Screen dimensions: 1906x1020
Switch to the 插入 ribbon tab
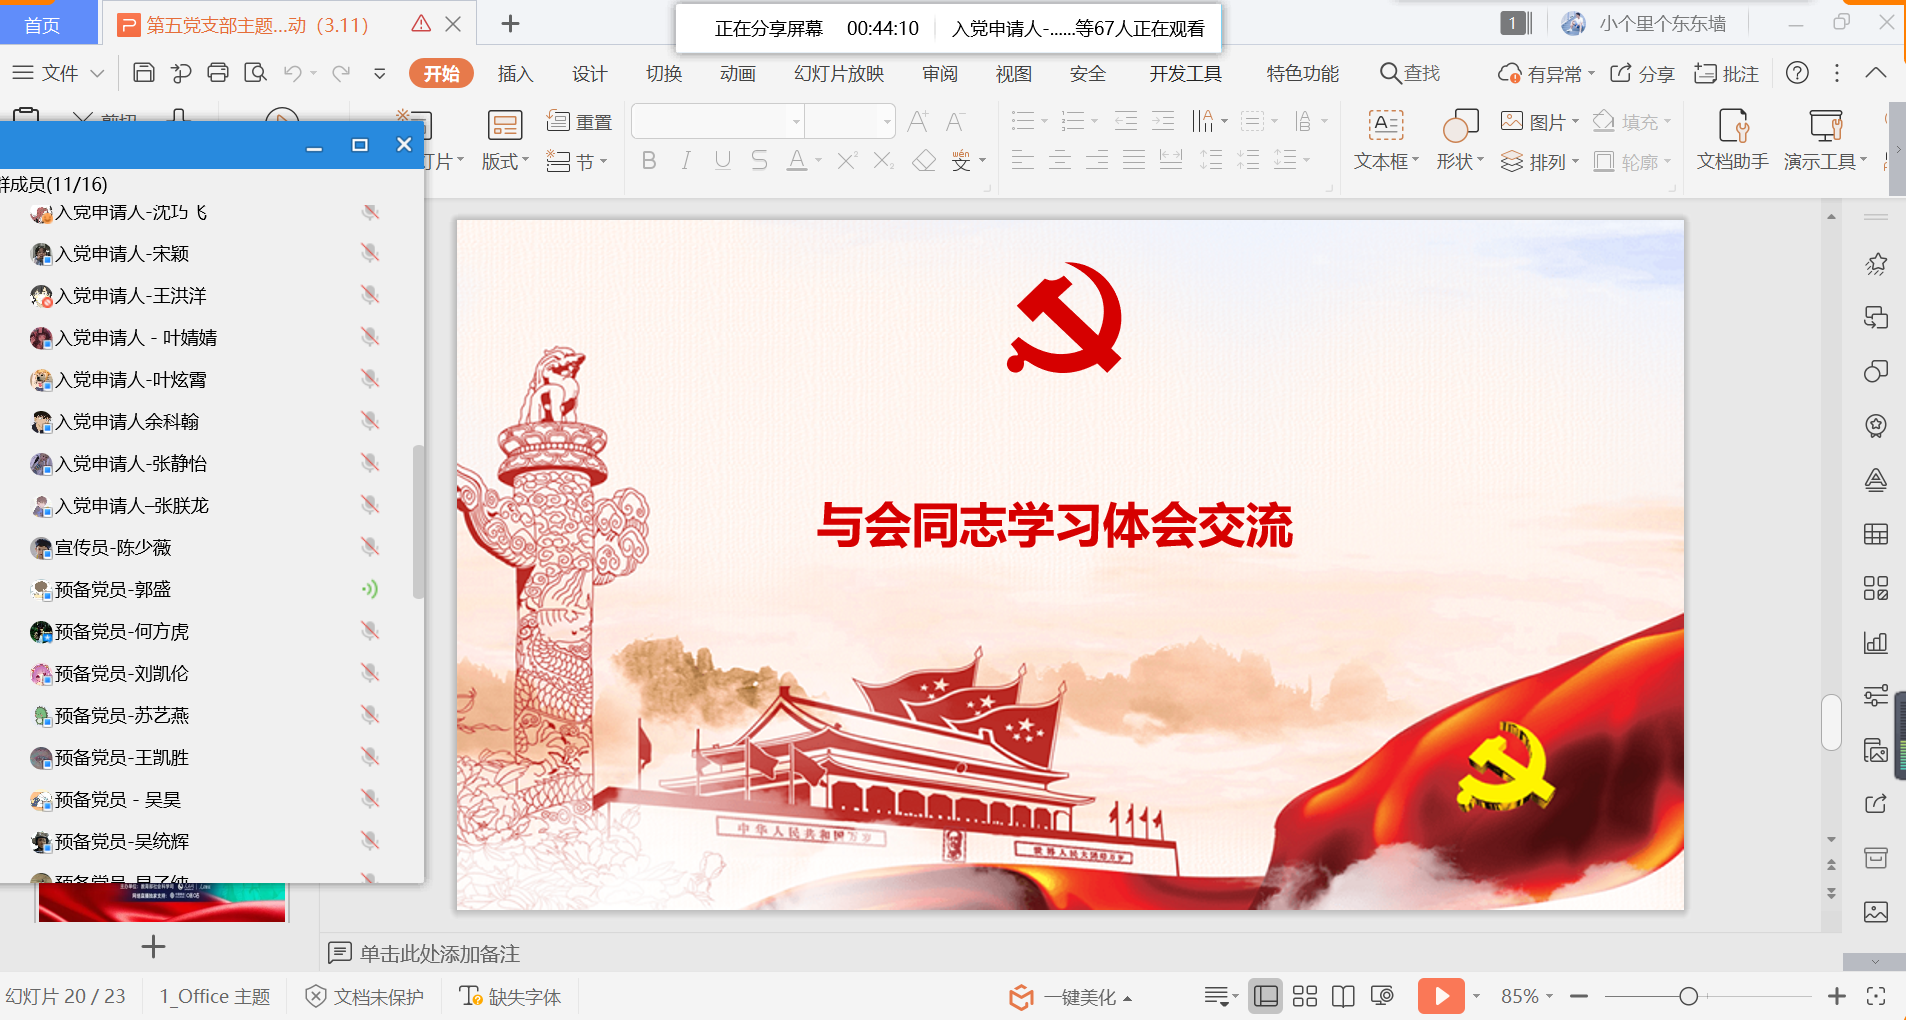tap(515, 73)
